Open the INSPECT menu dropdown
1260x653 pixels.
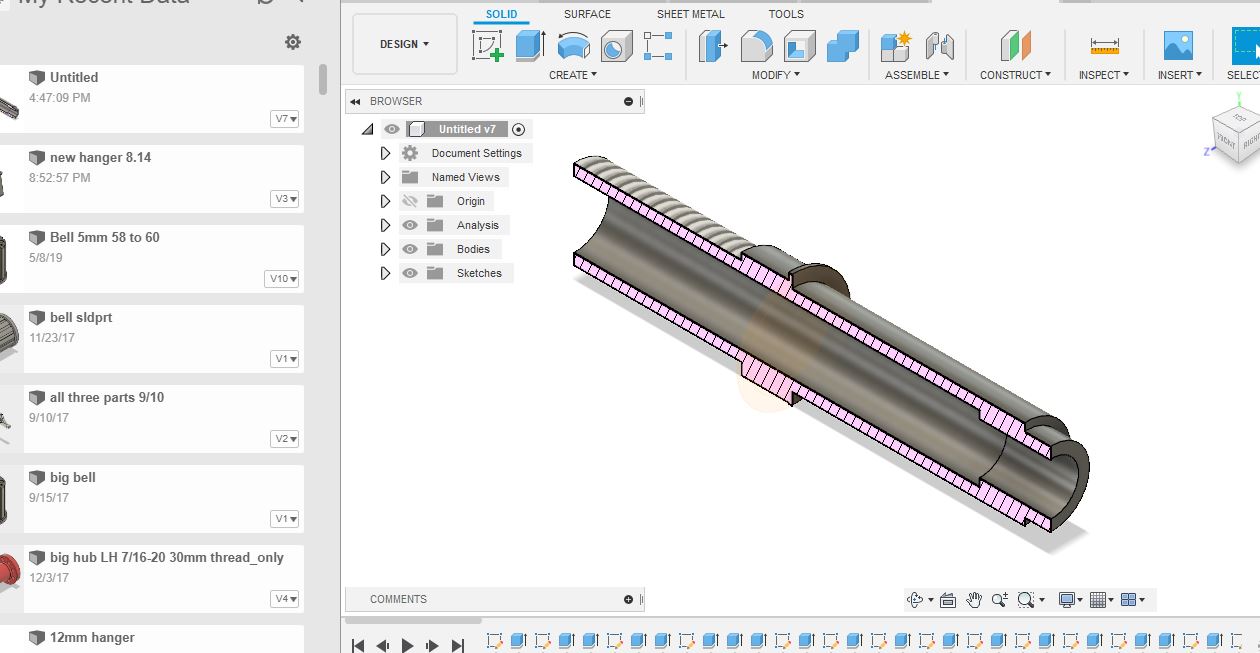1104,75
